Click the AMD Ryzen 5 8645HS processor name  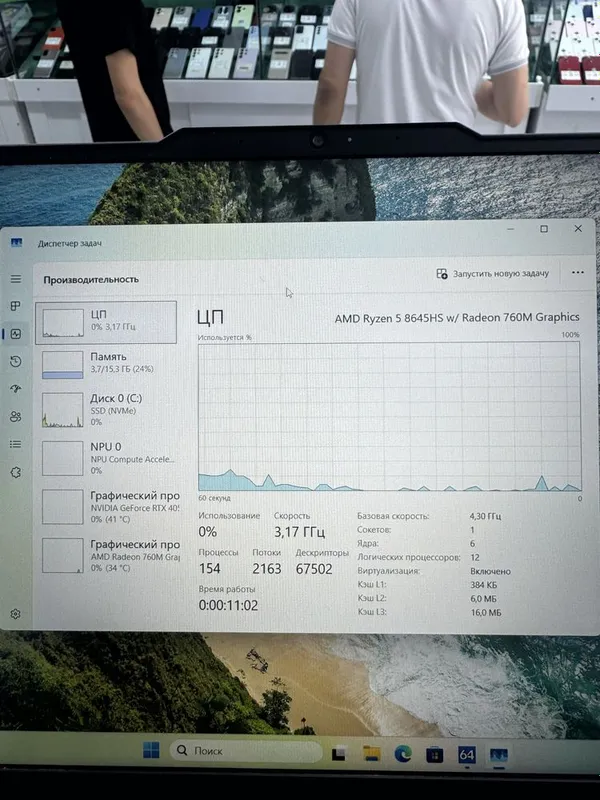click(x=457, y=318)
